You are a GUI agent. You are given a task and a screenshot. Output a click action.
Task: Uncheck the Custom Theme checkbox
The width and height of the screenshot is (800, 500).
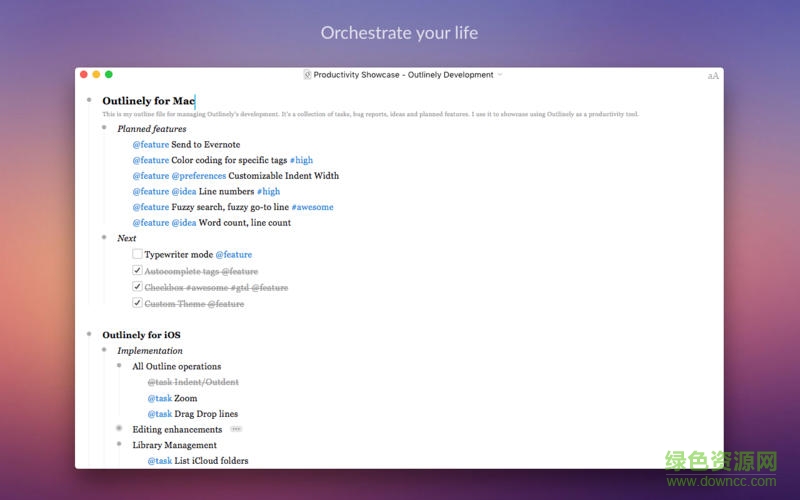tap(137, 302)
